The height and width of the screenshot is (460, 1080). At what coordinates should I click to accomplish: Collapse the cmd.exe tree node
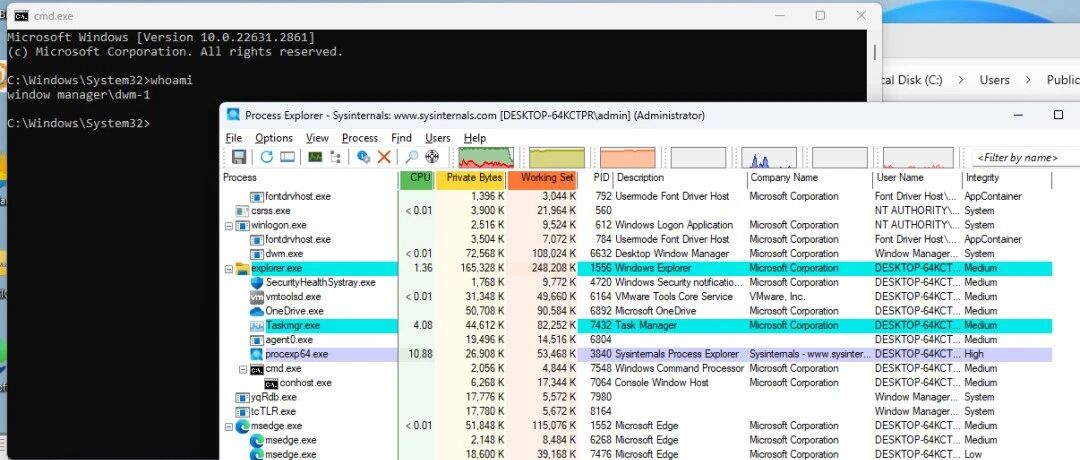coord(243,368)
